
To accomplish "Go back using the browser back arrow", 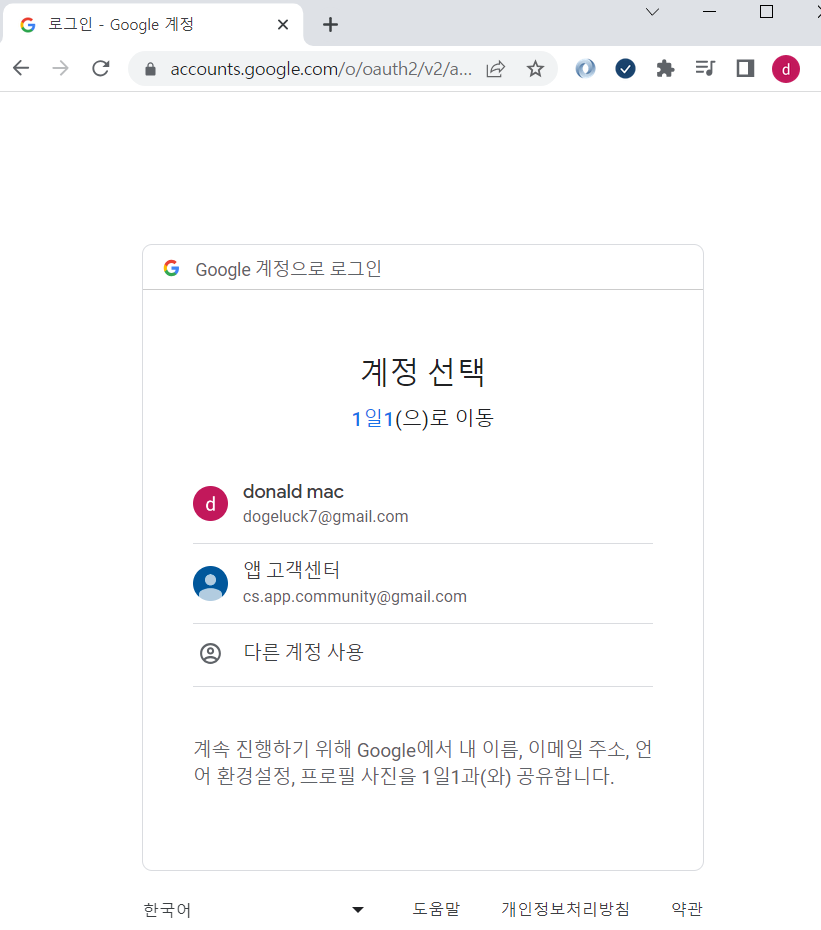I will [x=21, y=68].
